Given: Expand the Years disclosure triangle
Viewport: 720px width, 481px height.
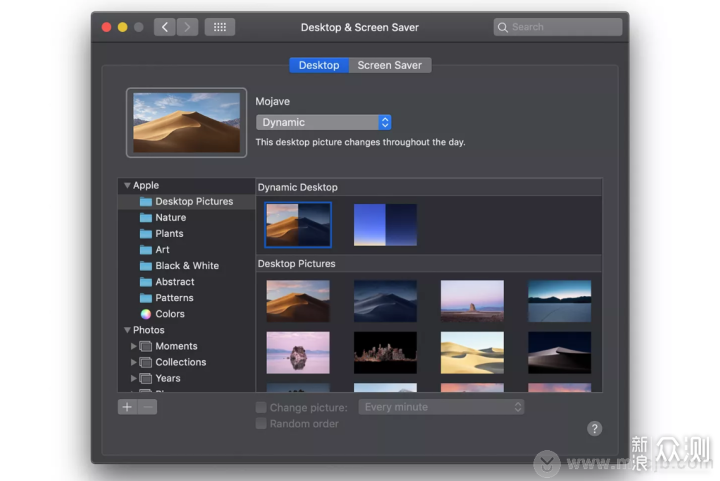Looking at the screenshot, I should pos(133,378).
